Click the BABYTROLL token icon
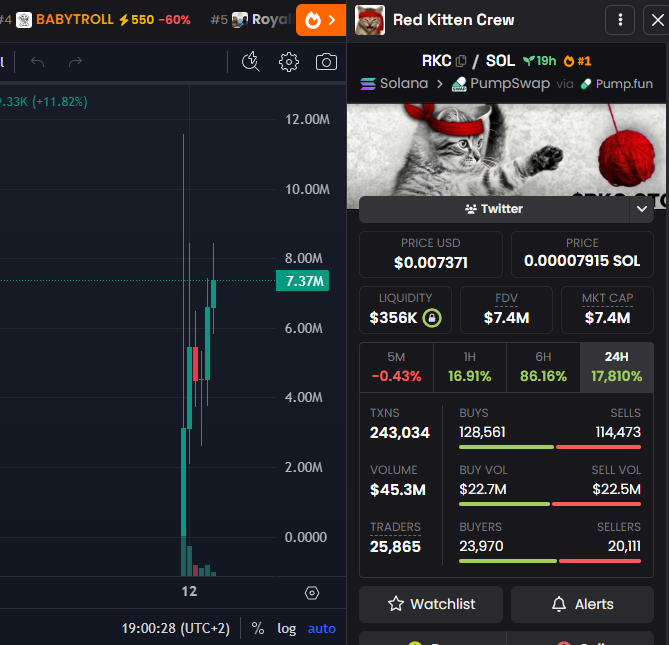 tap(24, 20)
